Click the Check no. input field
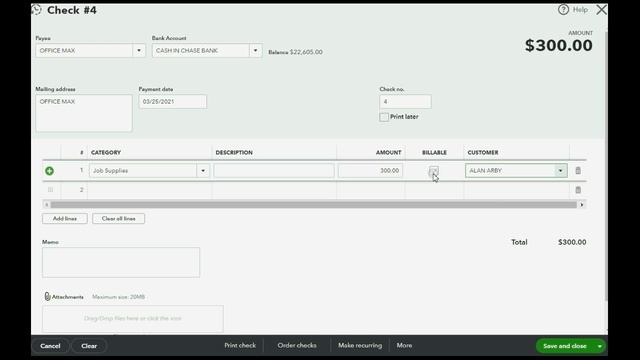 point(405,102)
